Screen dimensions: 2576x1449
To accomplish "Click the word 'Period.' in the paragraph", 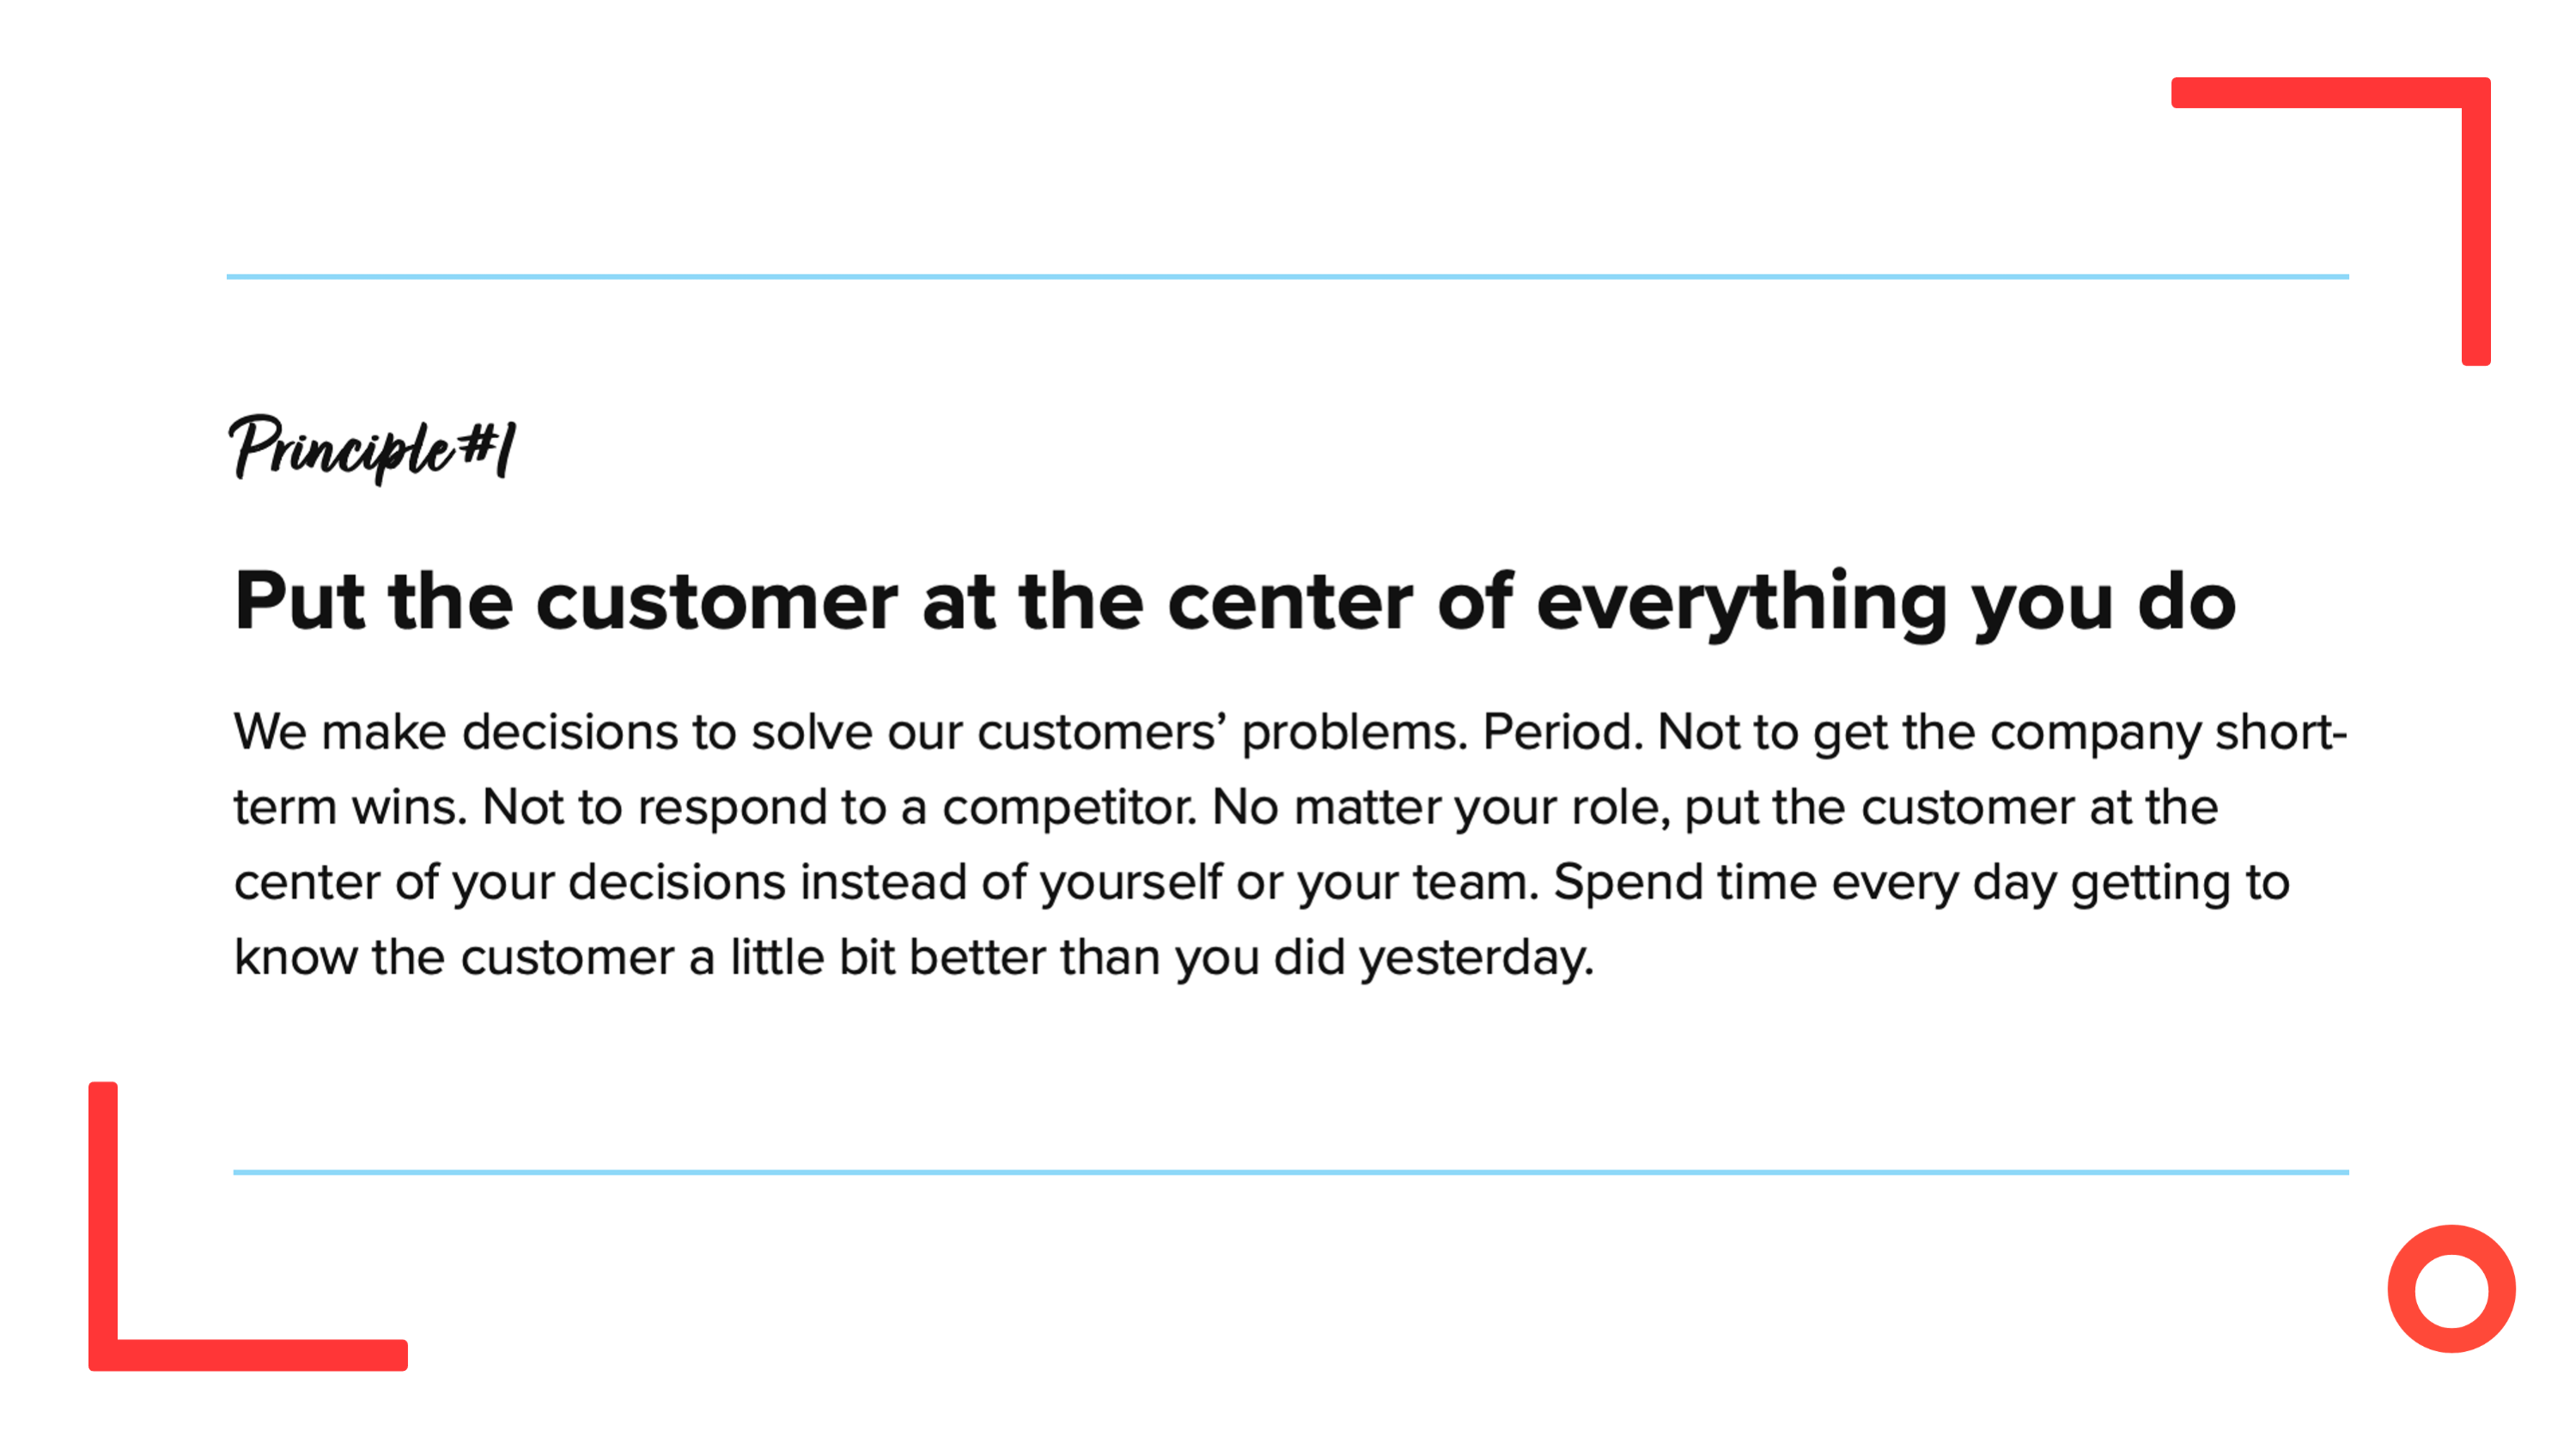I will click(1562, 731).
